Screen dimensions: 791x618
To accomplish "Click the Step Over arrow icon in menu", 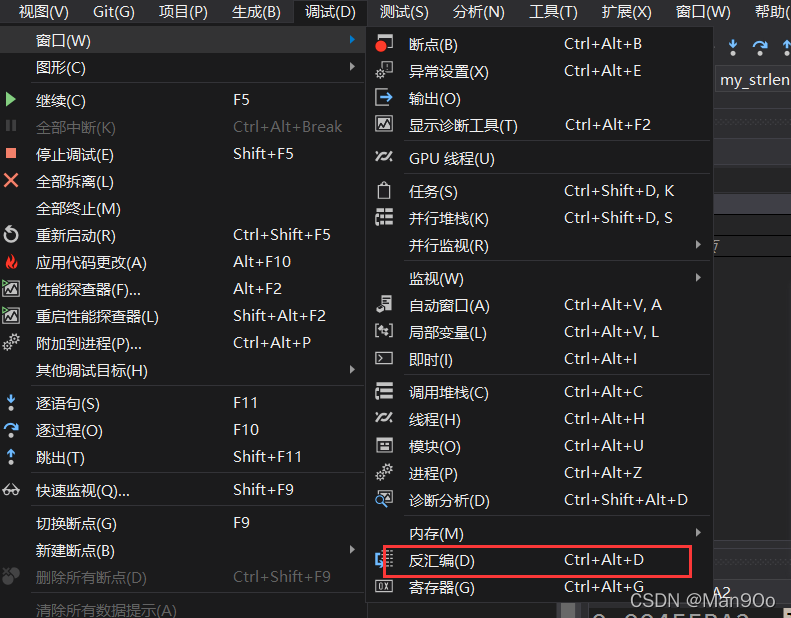I will [11, 430].
